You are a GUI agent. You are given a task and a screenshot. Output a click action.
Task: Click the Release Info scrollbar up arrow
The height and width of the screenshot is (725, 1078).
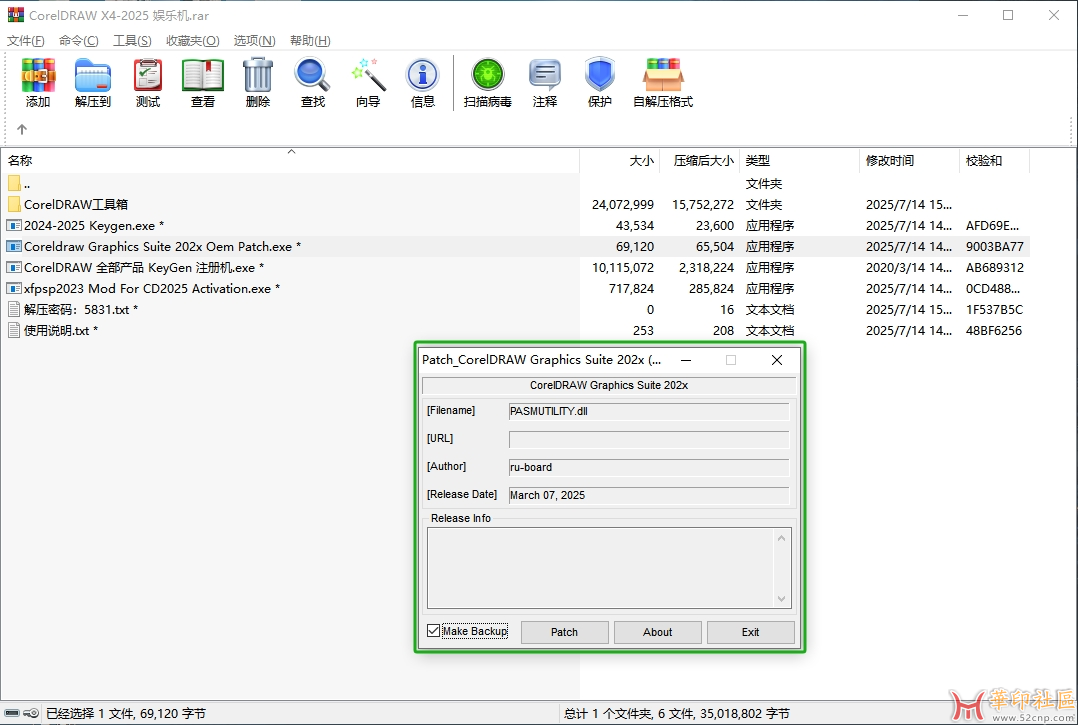pos(782,537)
